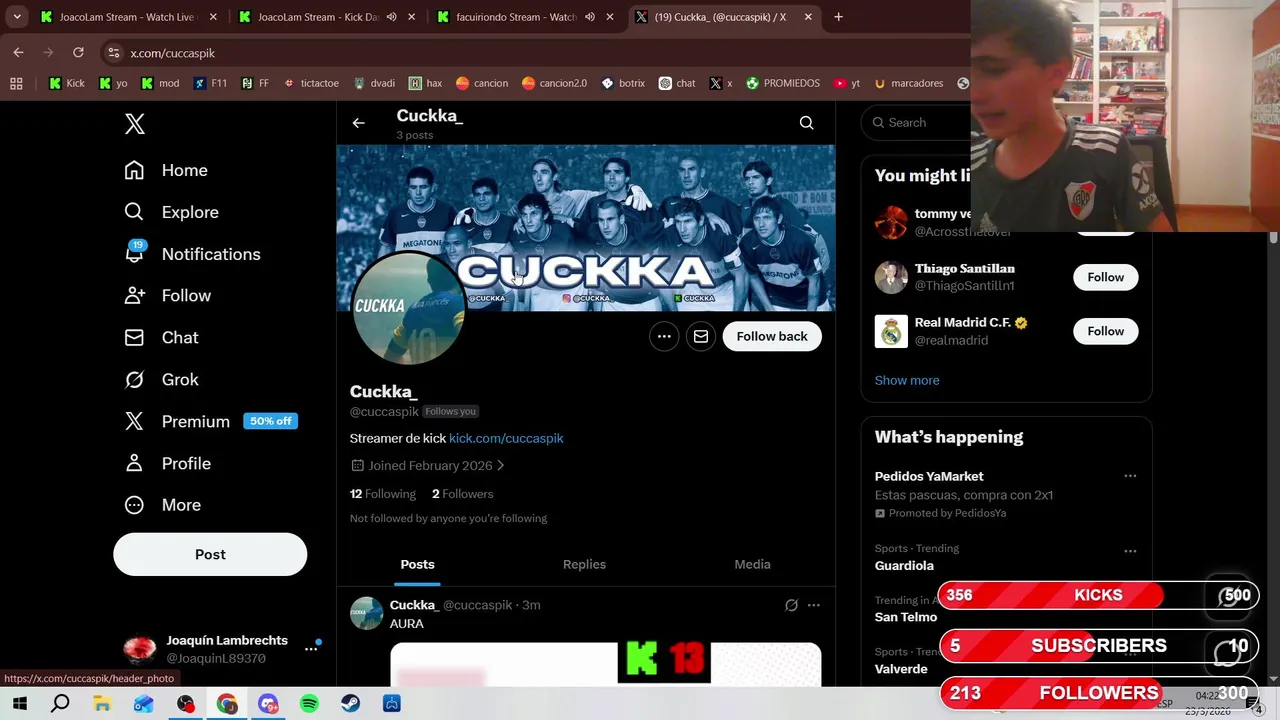Open more options on AURA post
The image size is (1280, 720).
(814, 605)
